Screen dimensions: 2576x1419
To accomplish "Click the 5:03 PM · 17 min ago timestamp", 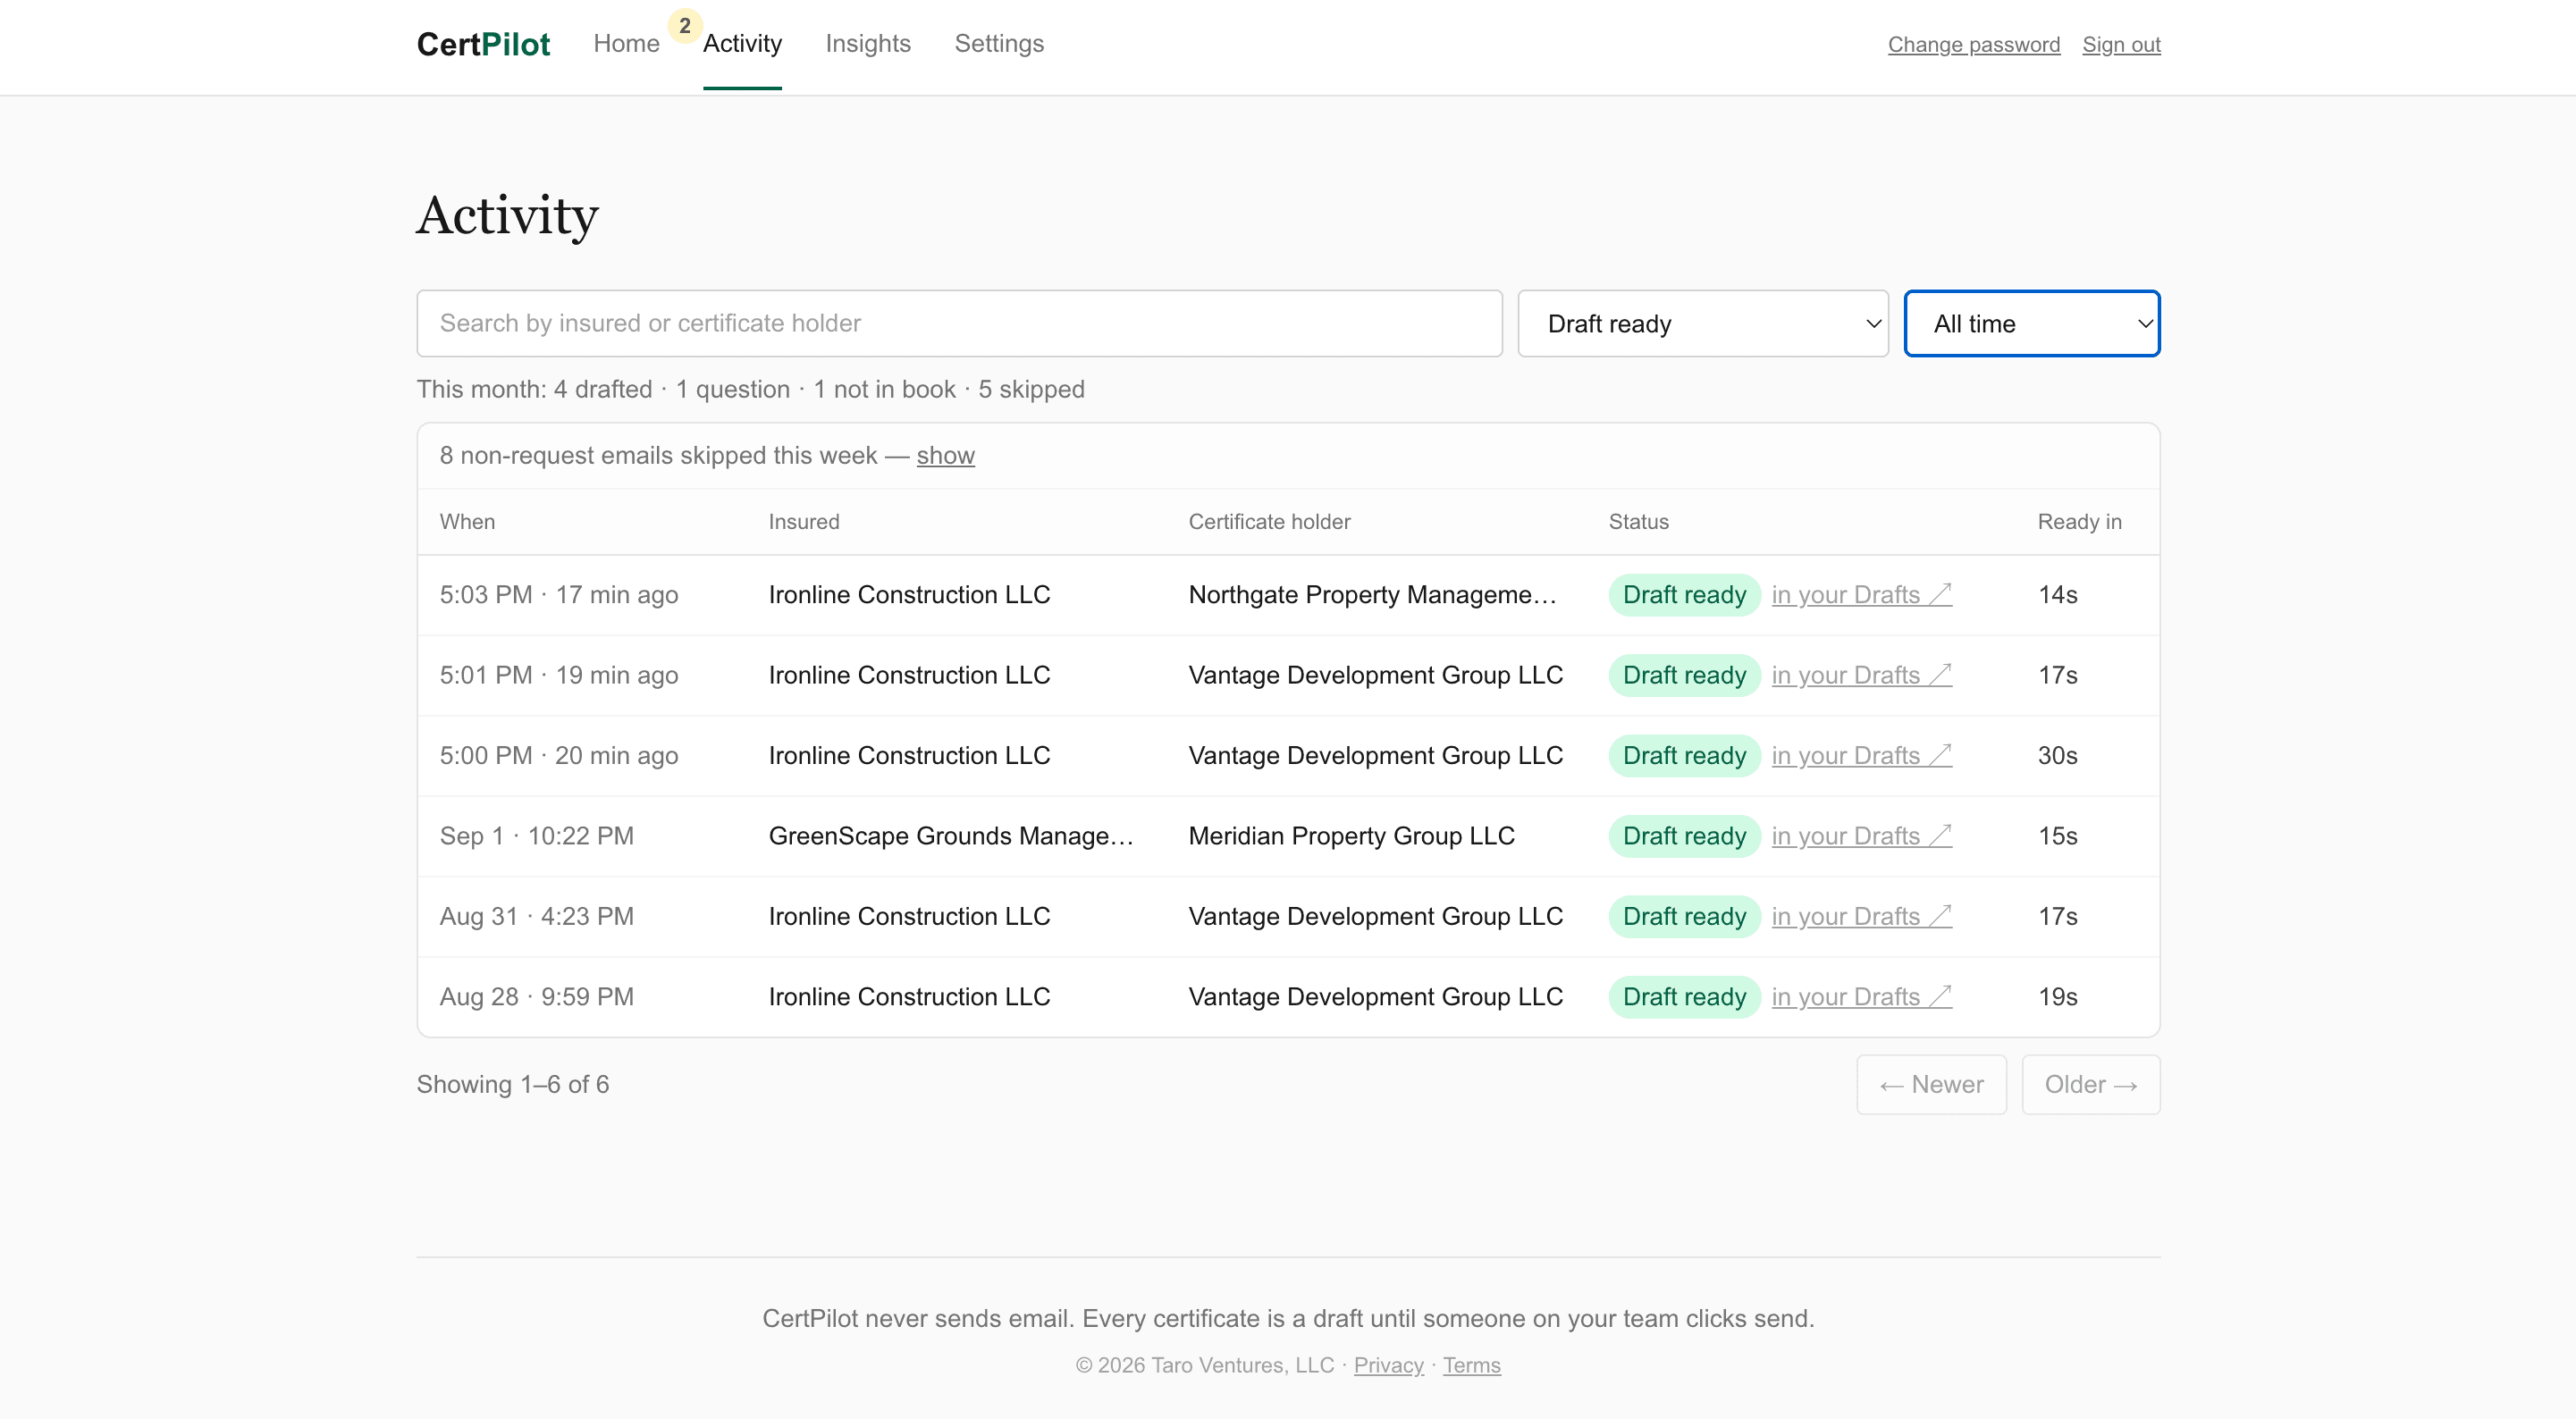I will point(559,595).
